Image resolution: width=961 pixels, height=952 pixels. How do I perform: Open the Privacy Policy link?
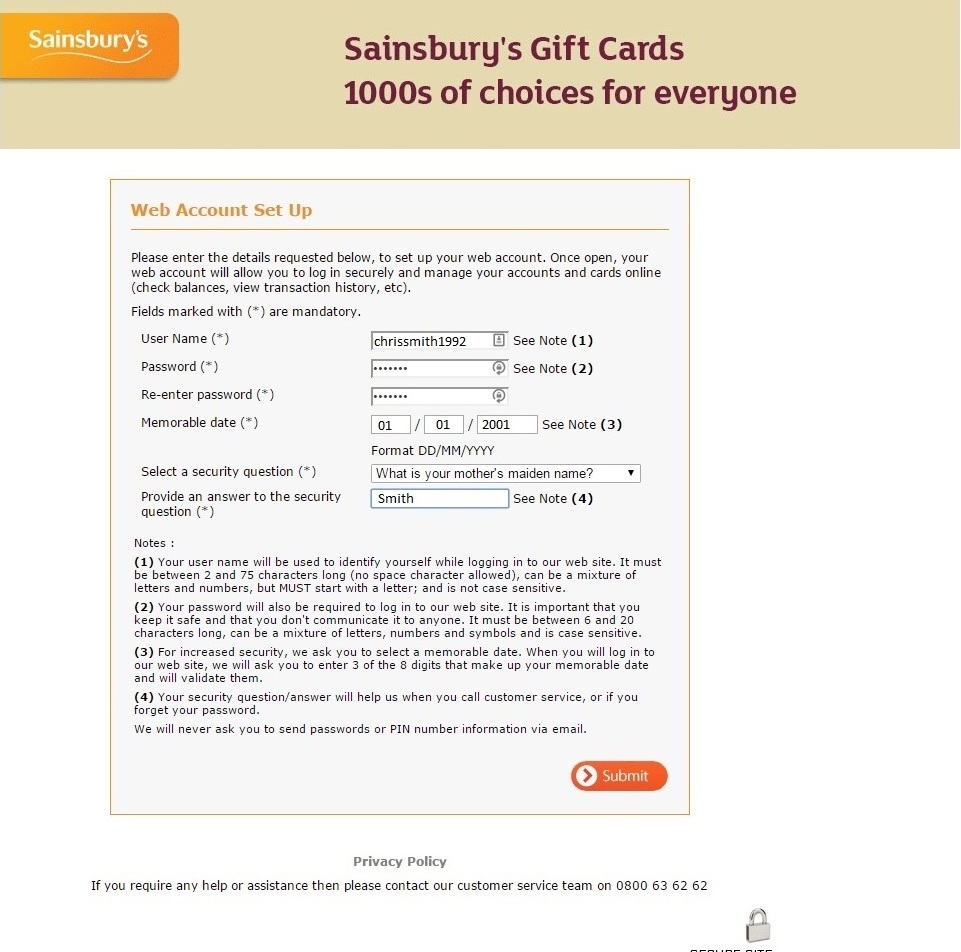point(400,861)
